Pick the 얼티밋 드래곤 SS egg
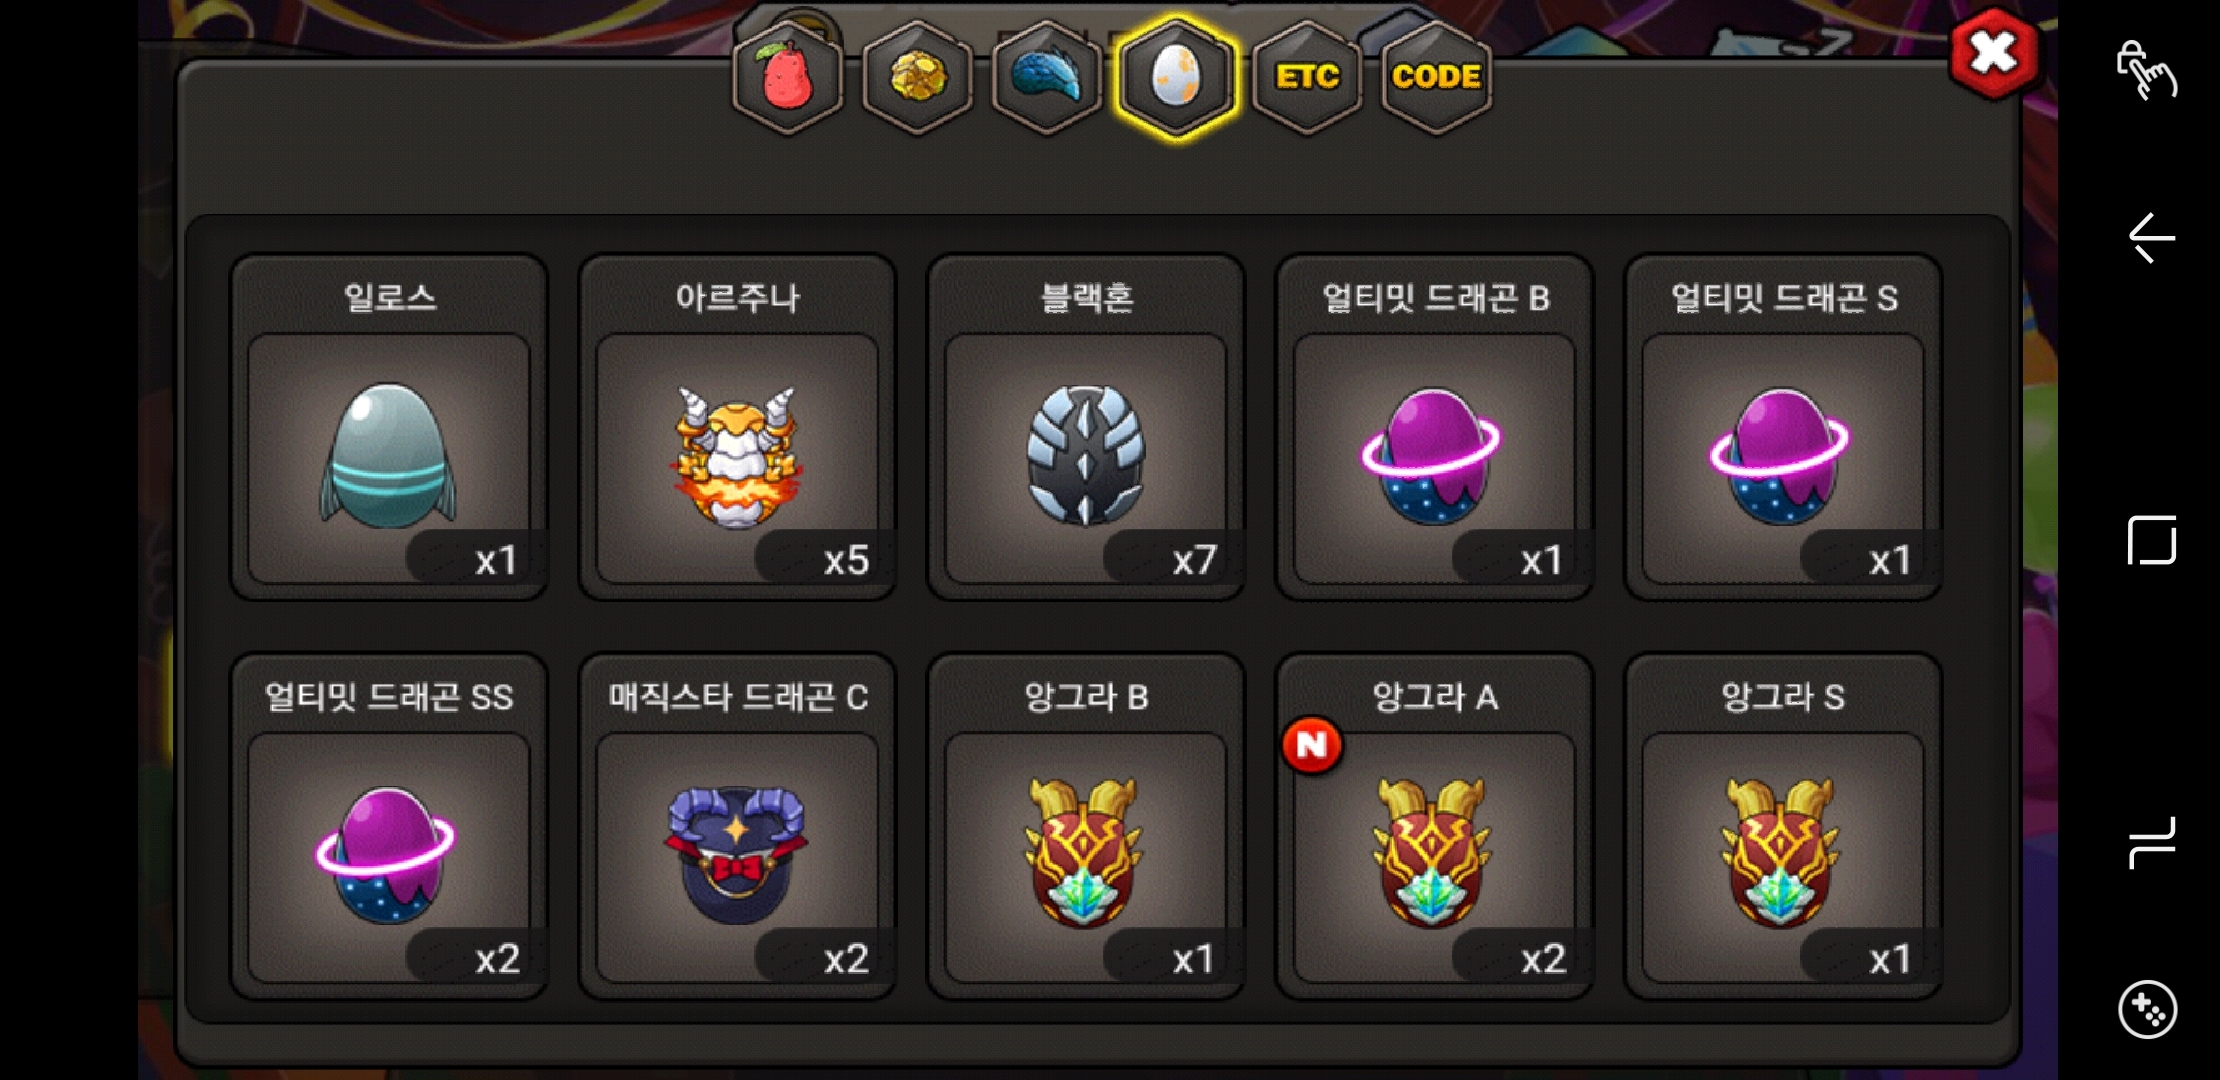This screenshot has width=2220, height=1080. pos(389,827)
